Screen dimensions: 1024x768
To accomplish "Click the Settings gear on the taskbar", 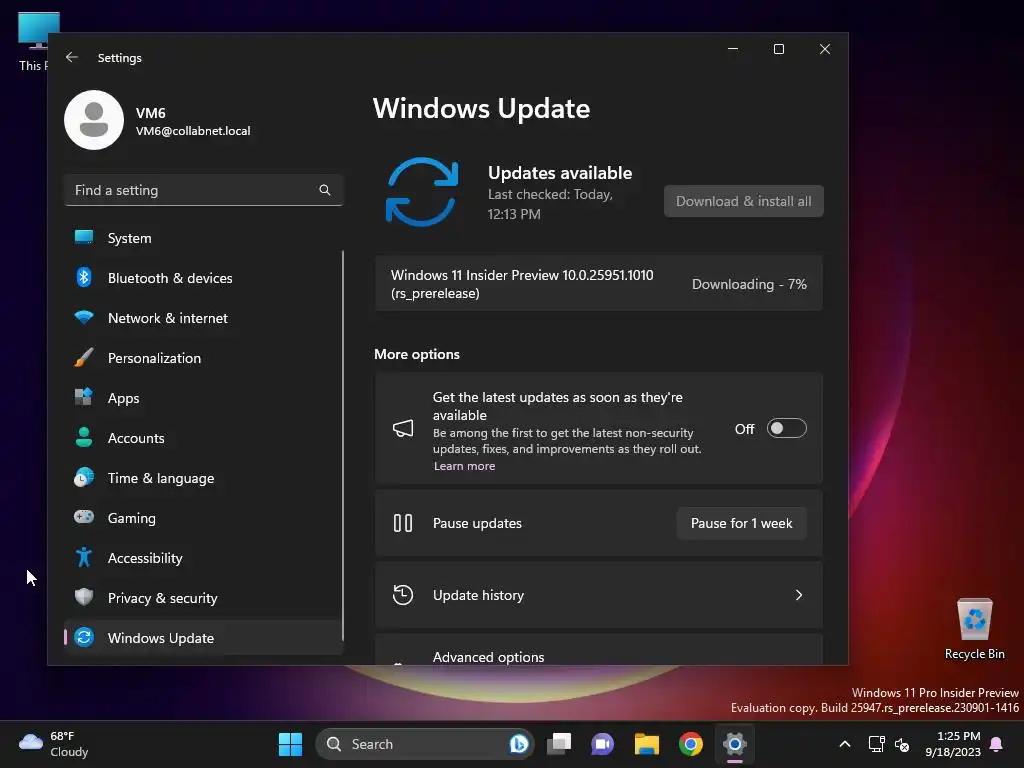I will pyautogui.click(x=735, y=744).
